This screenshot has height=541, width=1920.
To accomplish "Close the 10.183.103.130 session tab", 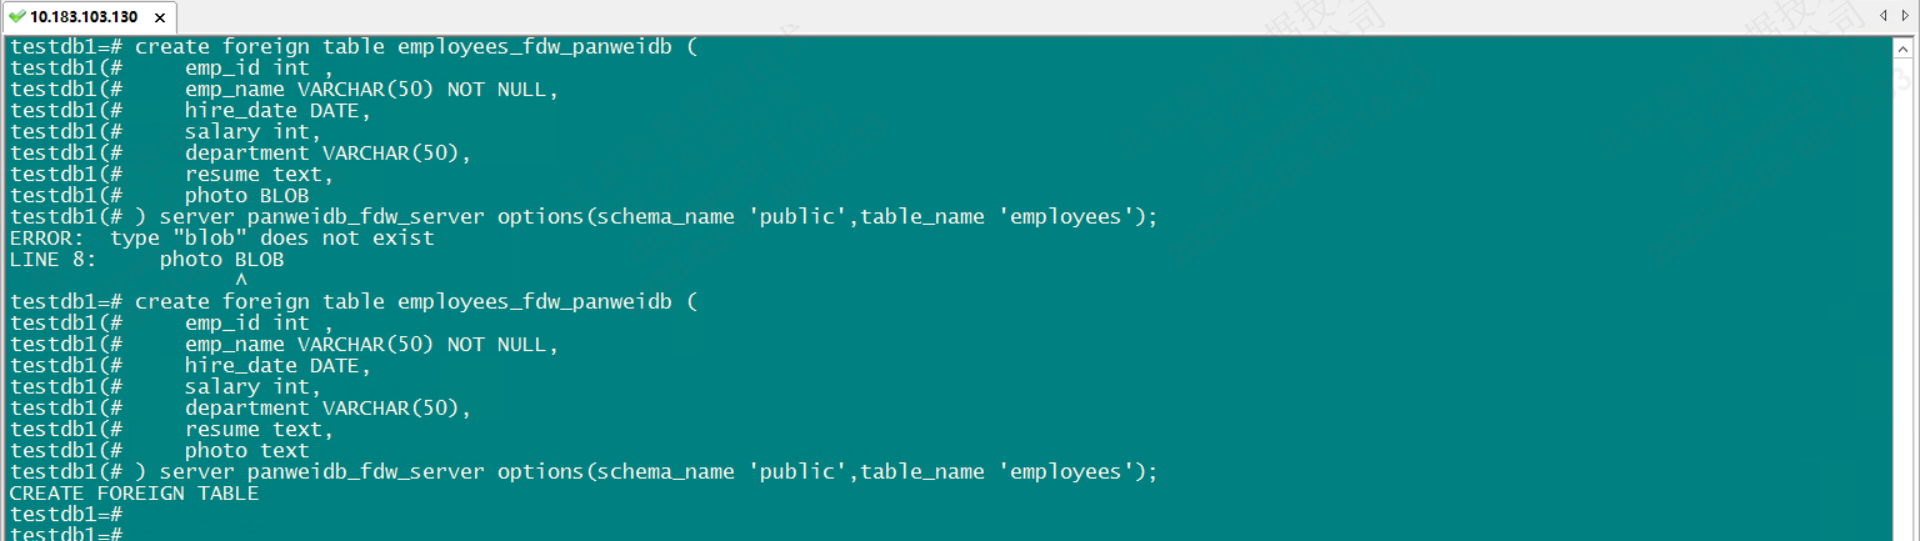I will point(160,17).
